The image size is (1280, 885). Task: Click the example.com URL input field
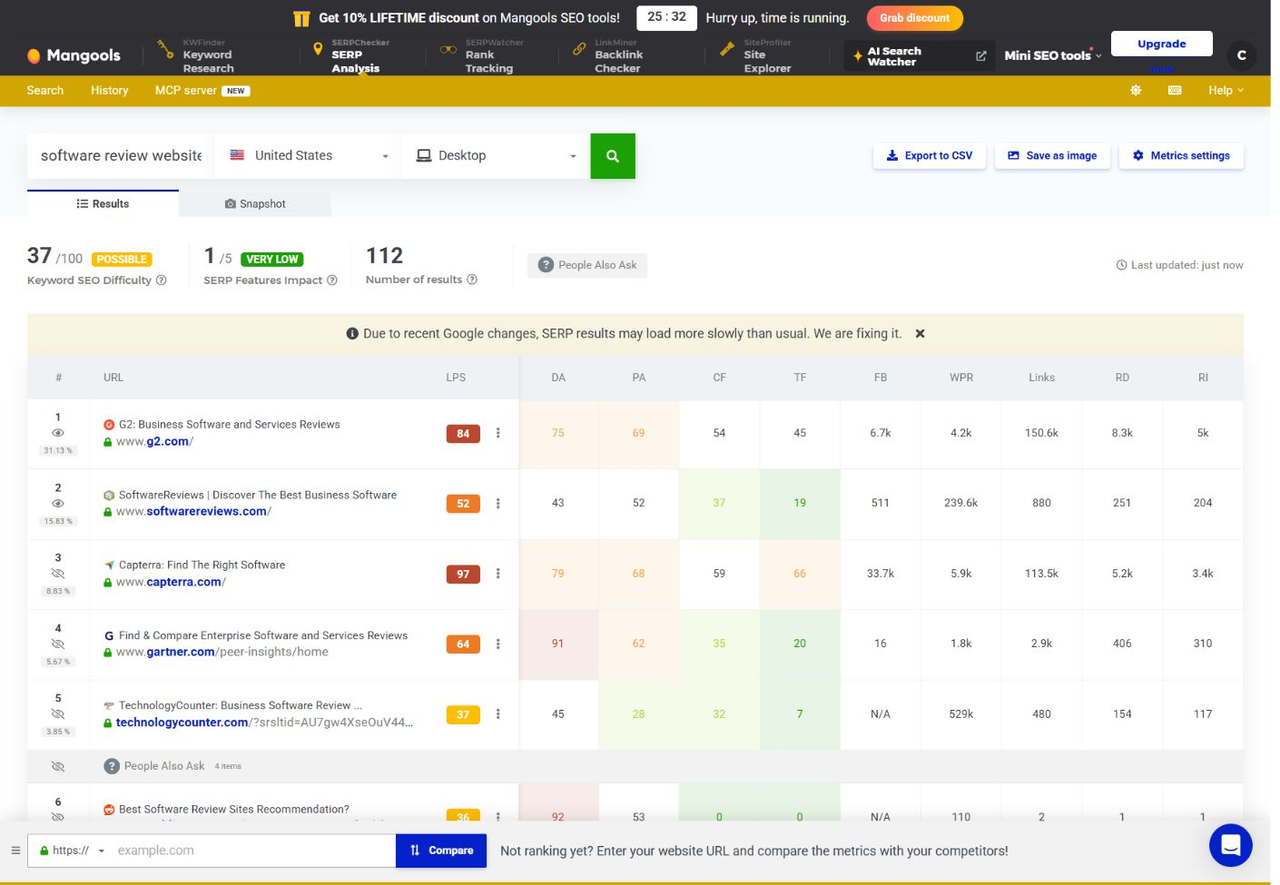(253, 850)
